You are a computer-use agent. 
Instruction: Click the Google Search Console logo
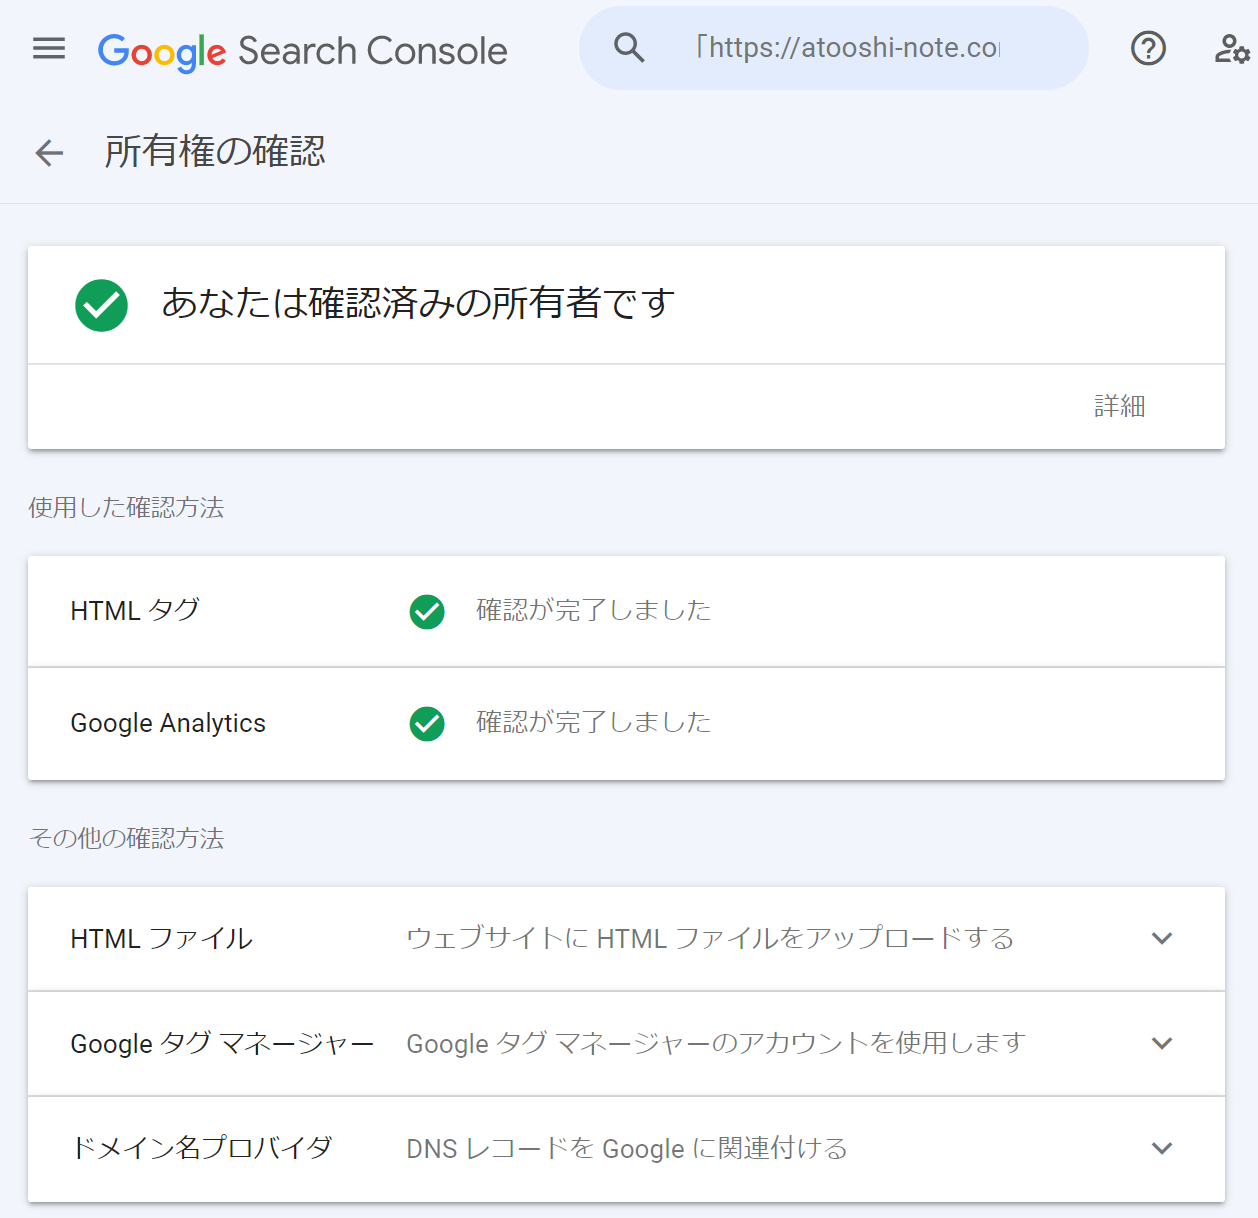coord(302,50)
